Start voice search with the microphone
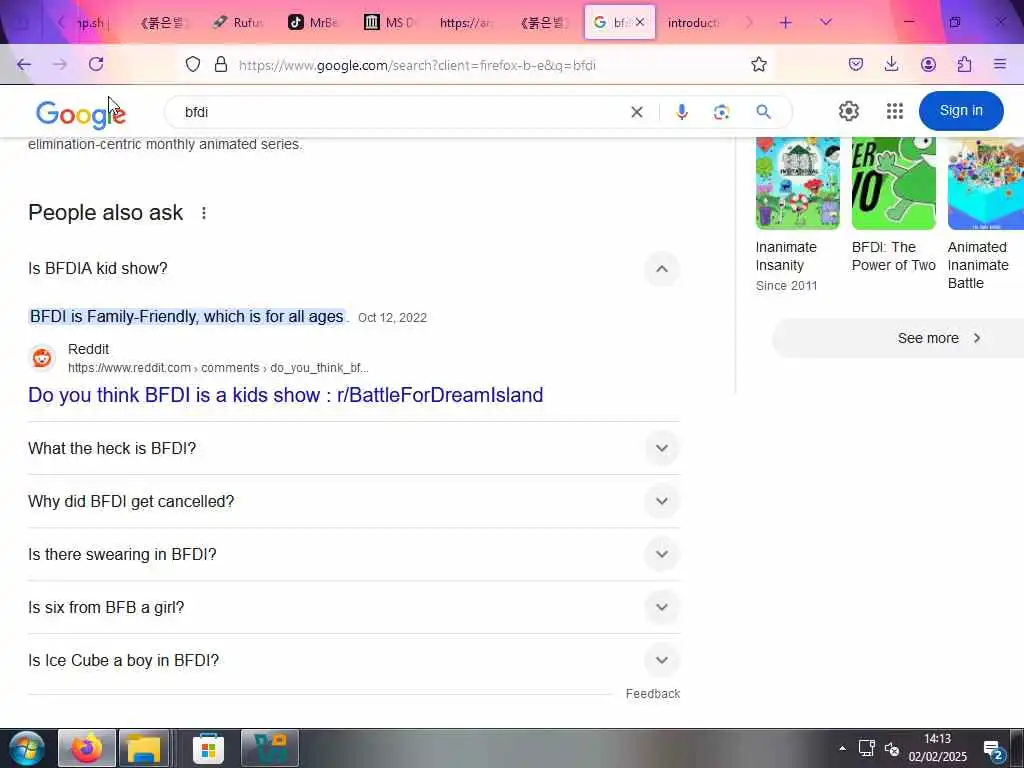This screenshot has height=768, width=1024. [x=682, y=112]
